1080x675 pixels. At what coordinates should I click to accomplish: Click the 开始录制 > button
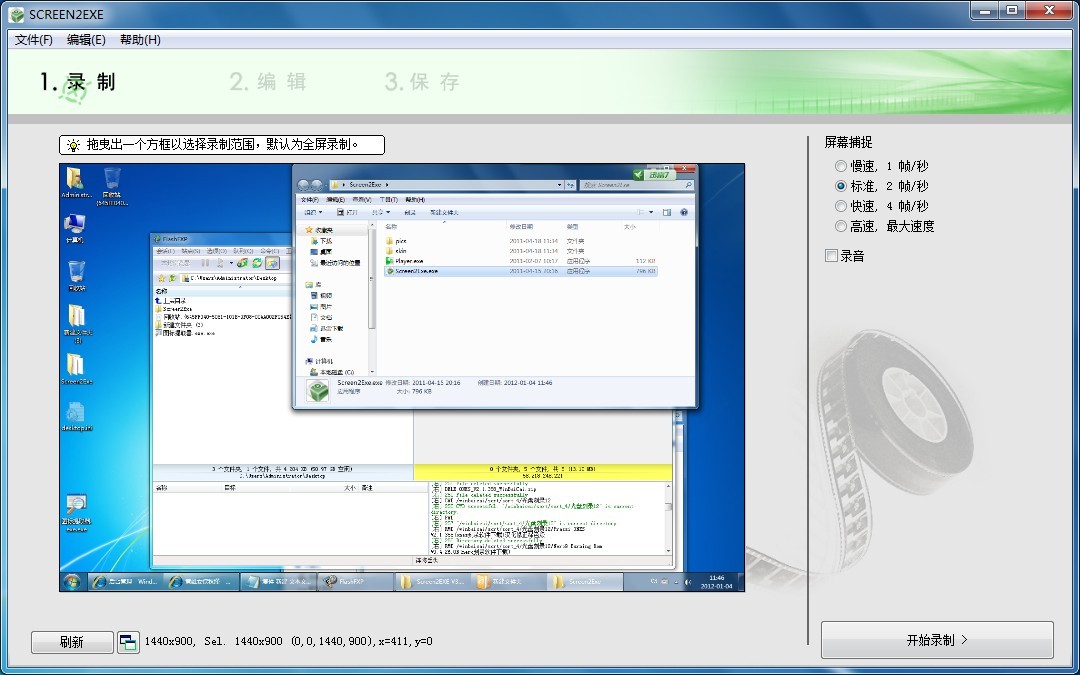pyautogui.click(x=937, y=640)
